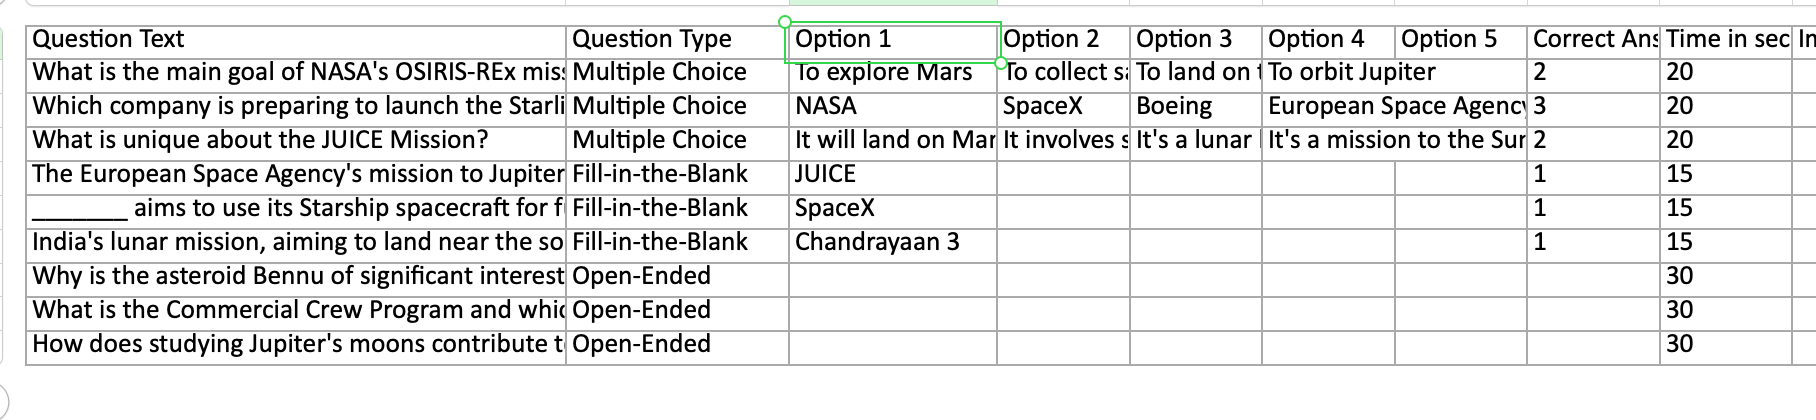Image resolution: width=1816 pixels, height=420 pixels.
Task: Select the European Space Agency cell
Action: coord(1395,107)
